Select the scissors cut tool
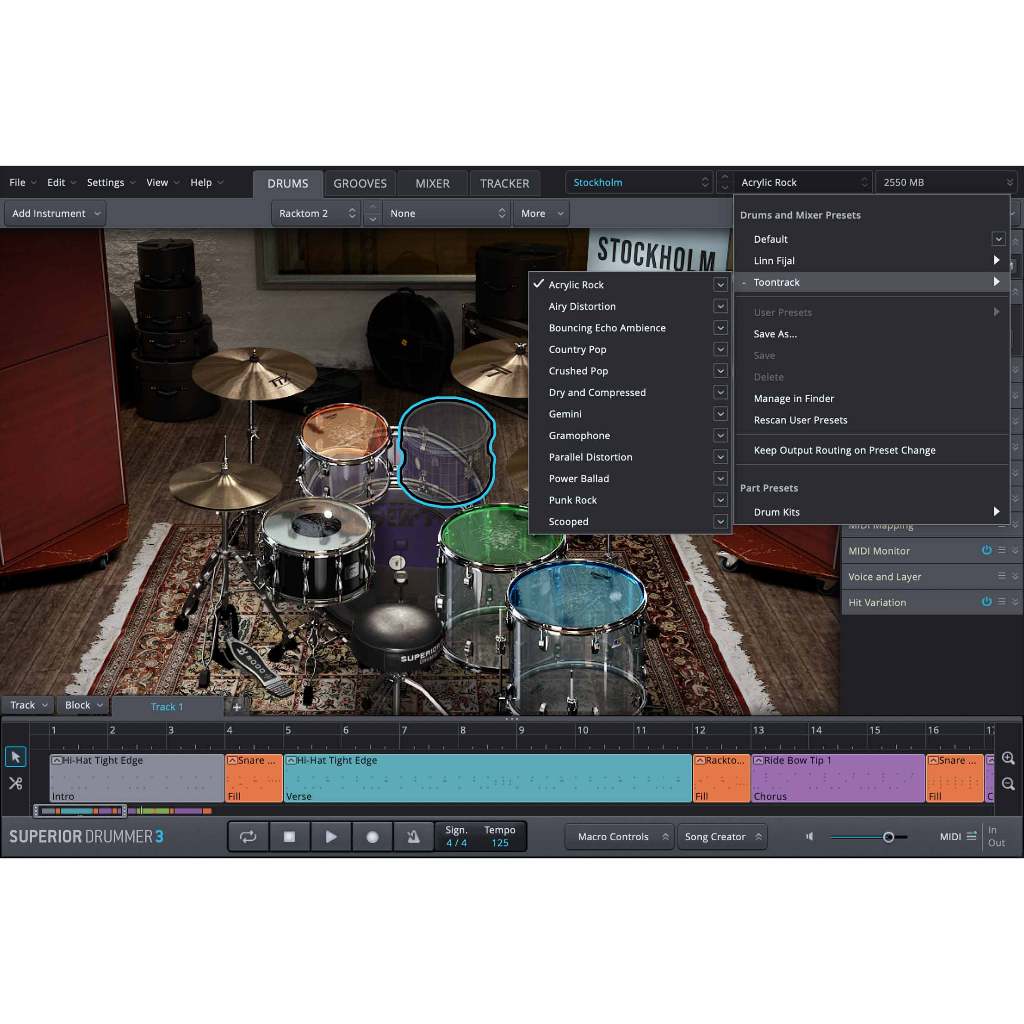The image size is (1024, 1024). coord(15,783)
